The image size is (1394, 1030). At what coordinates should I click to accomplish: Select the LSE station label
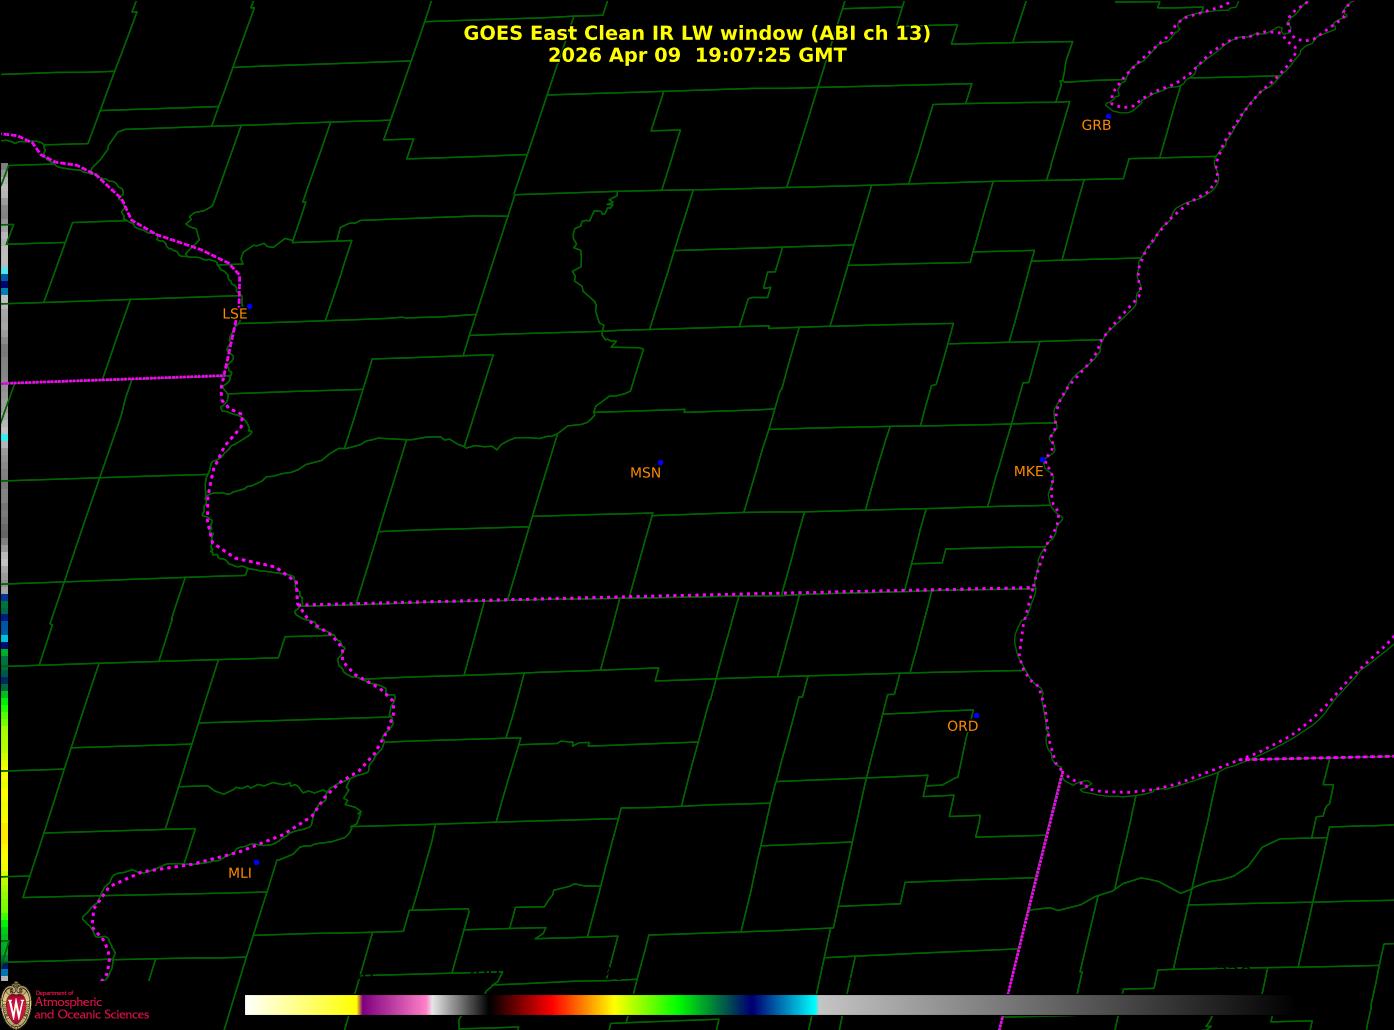coord(234,313)
